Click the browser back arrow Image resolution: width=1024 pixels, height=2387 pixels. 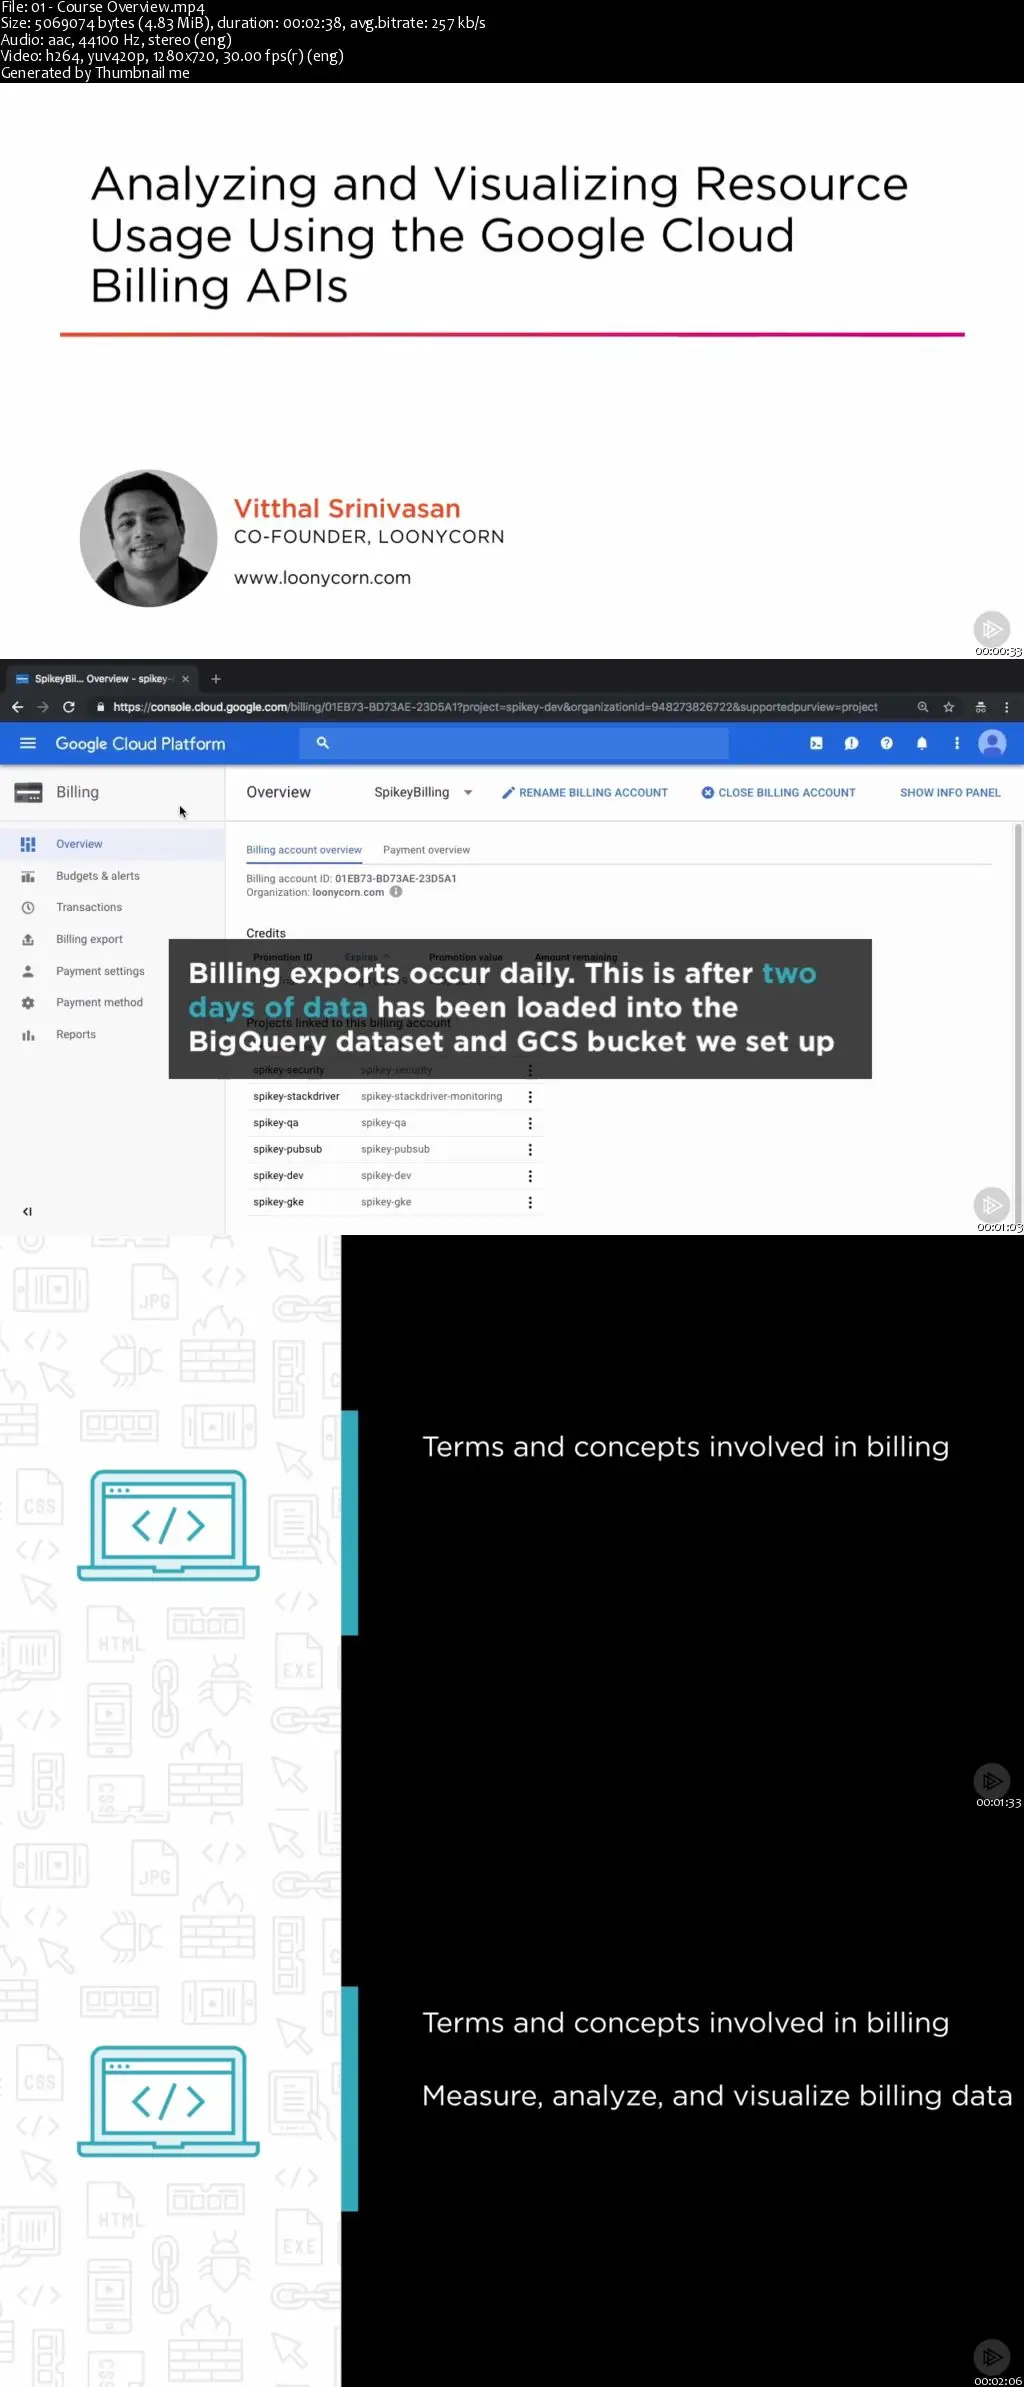click(17, 707)
